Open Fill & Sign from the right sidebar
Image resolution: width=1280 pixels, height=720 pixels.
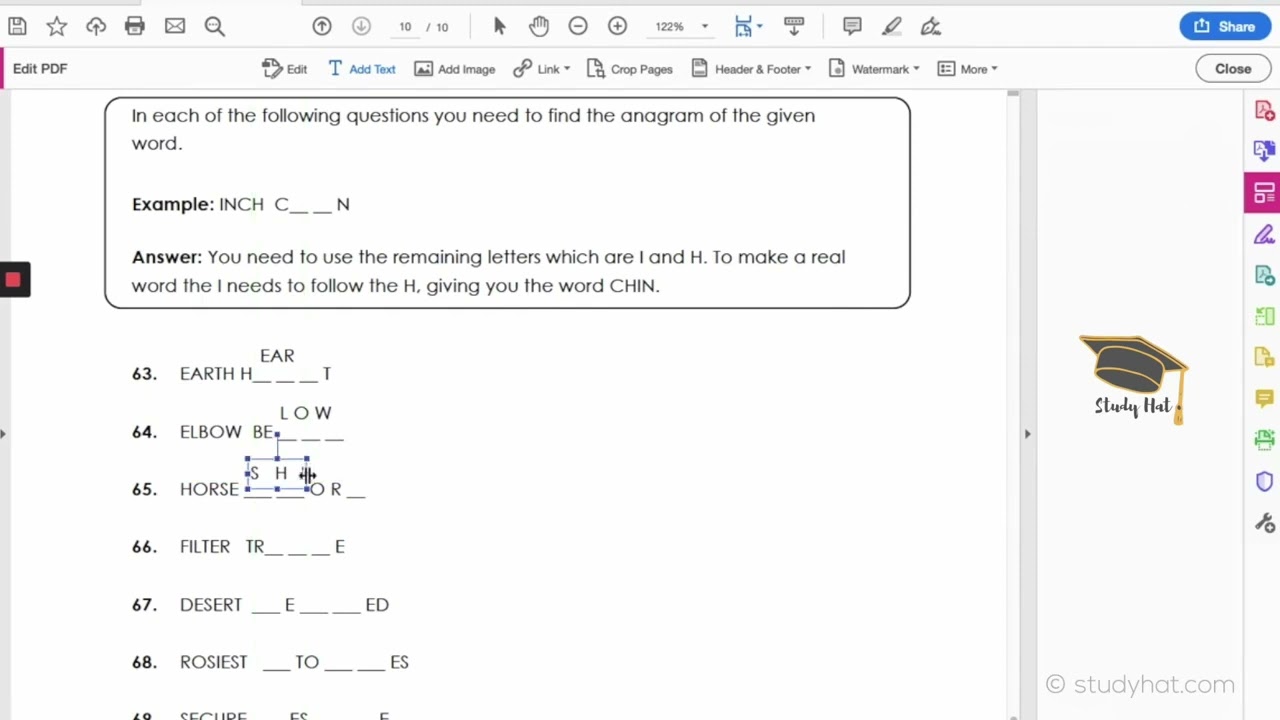point(1264,235)
